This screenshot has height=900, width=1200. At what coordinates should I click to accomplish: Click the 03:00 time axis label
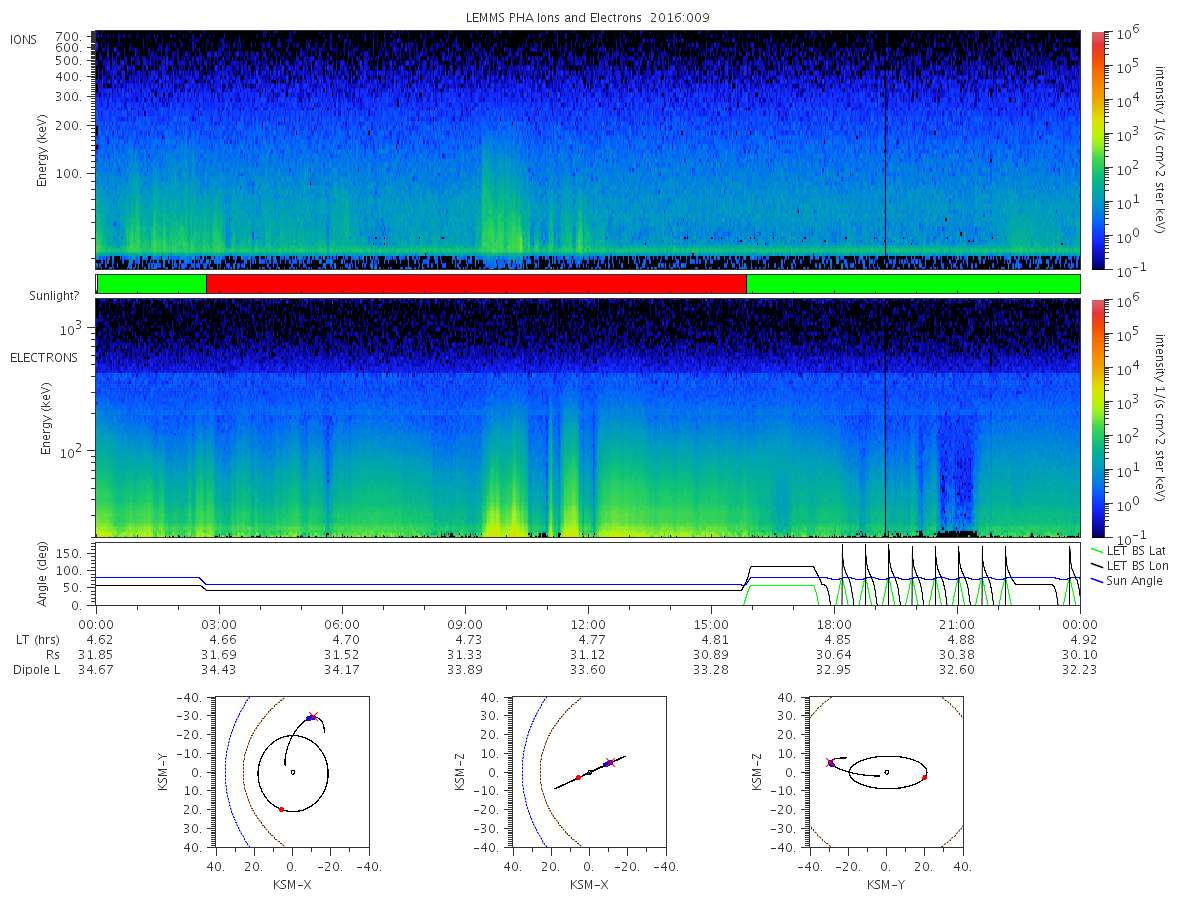pos(219,623)
